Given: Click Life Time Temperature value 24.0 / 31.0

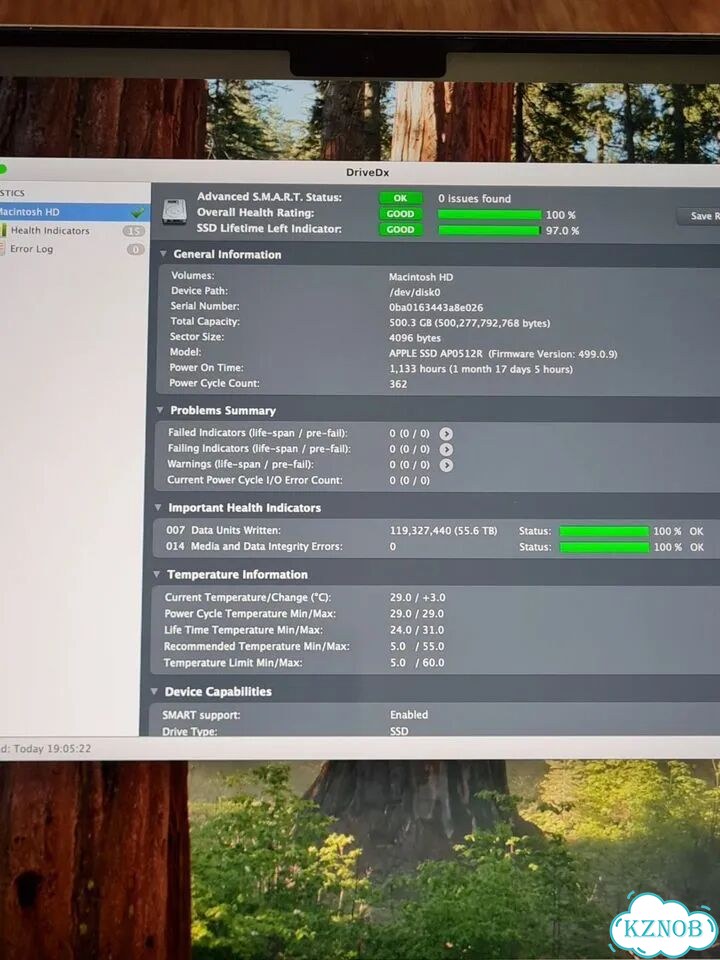Looking at the screenshot, I should click(417, 630).
